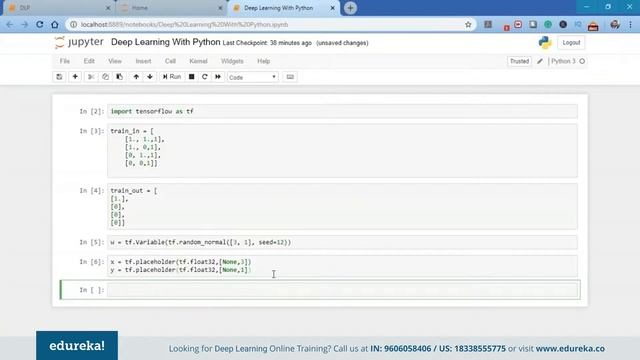Open the command palette keyboard icon
640x360 pixels.
(290, 77)
